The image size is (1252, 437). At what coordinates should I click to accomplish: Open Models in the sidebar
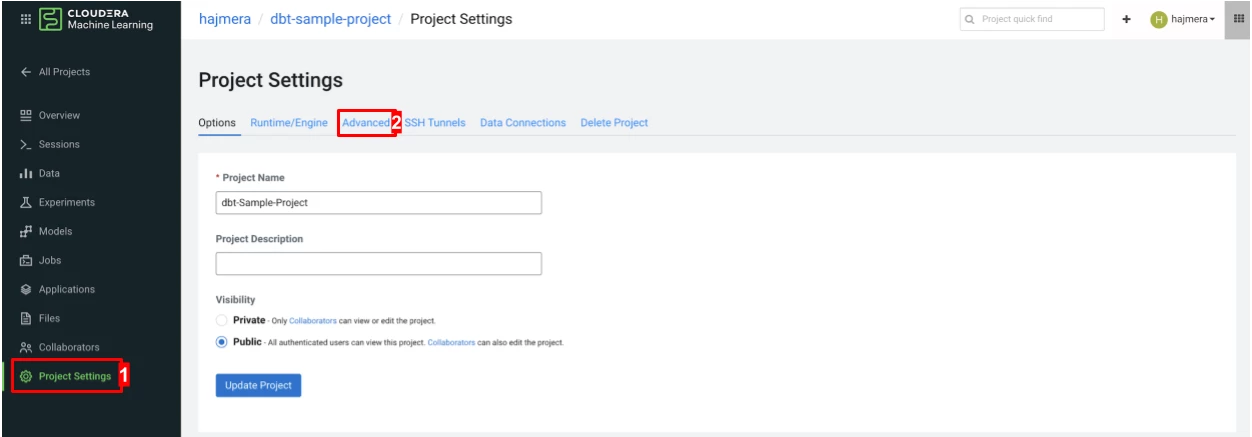(x=46, y=231)
